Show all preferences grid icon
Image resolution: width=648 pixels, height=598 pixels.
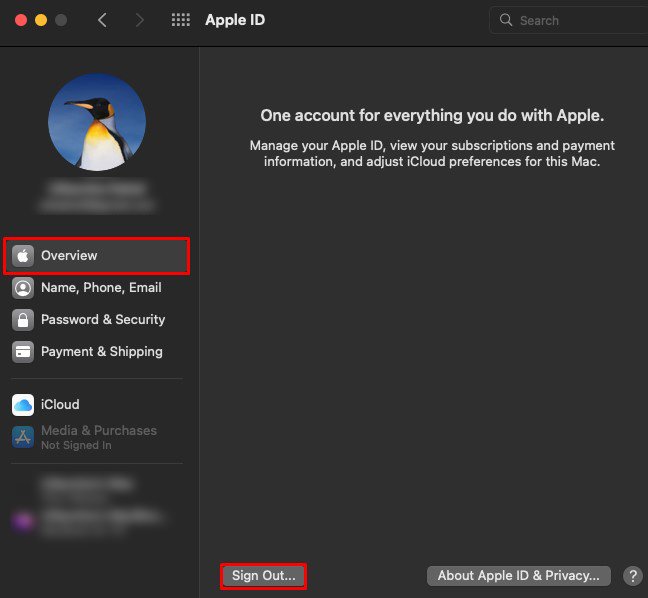click(x=181, y=20)
